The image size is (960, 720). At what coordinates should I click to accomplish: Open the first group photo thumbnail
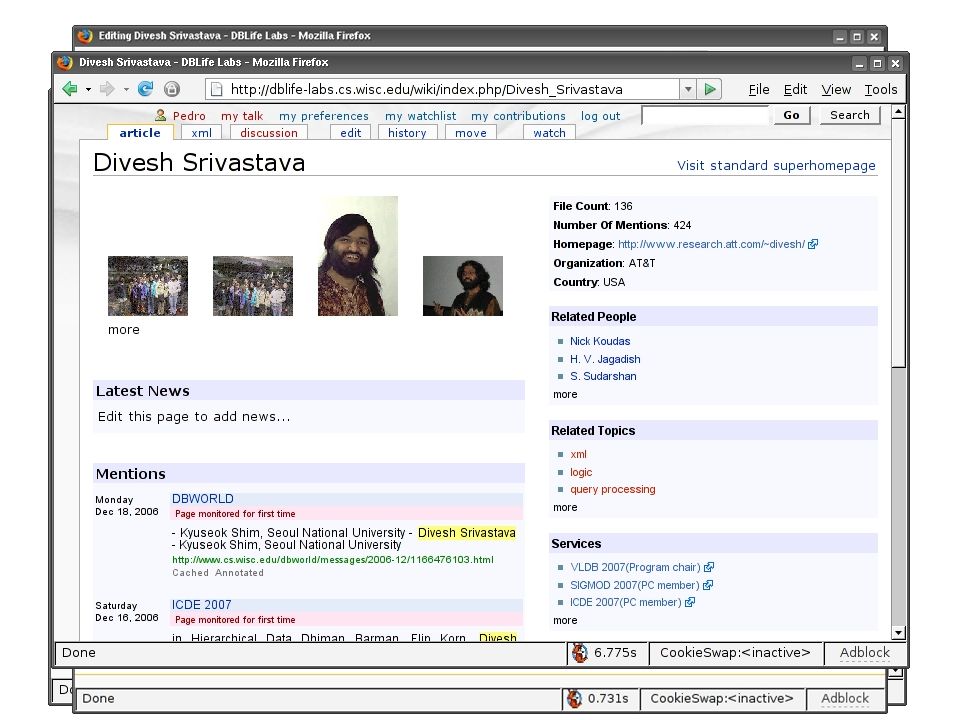(148, 286)
